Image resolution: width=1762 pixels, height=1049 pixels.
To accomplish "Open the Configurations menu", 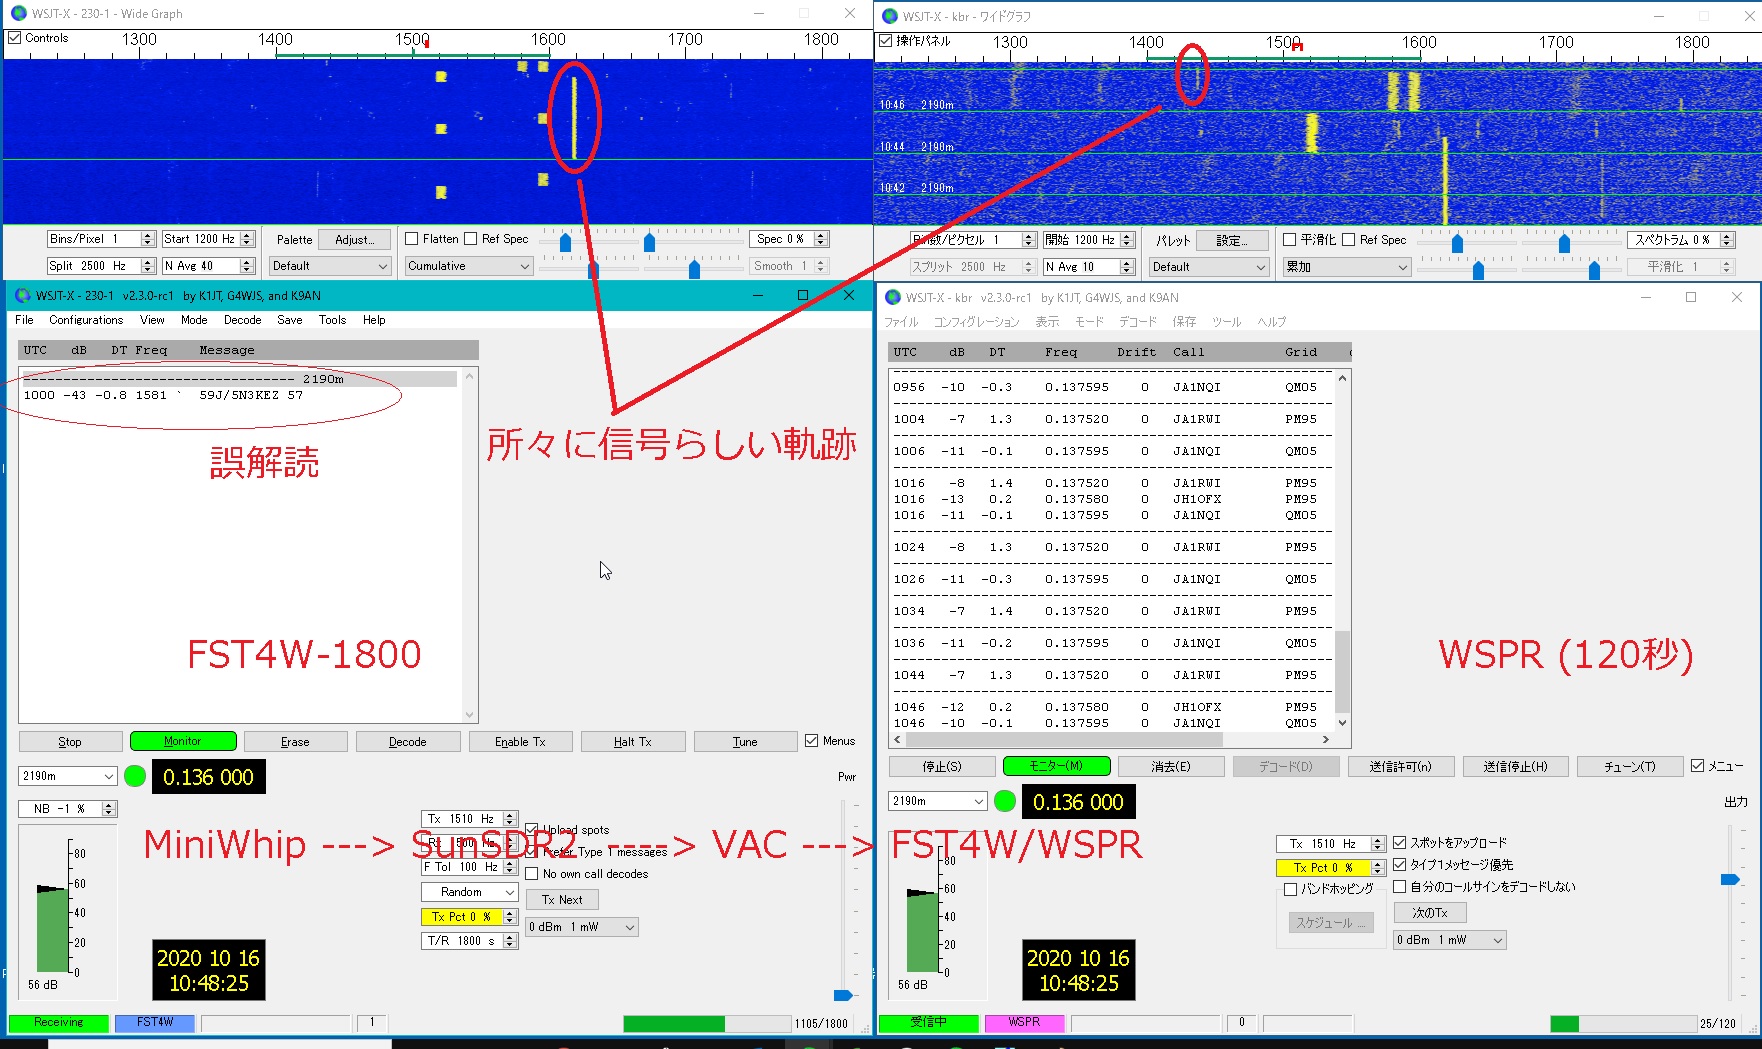I will point(86,320).
